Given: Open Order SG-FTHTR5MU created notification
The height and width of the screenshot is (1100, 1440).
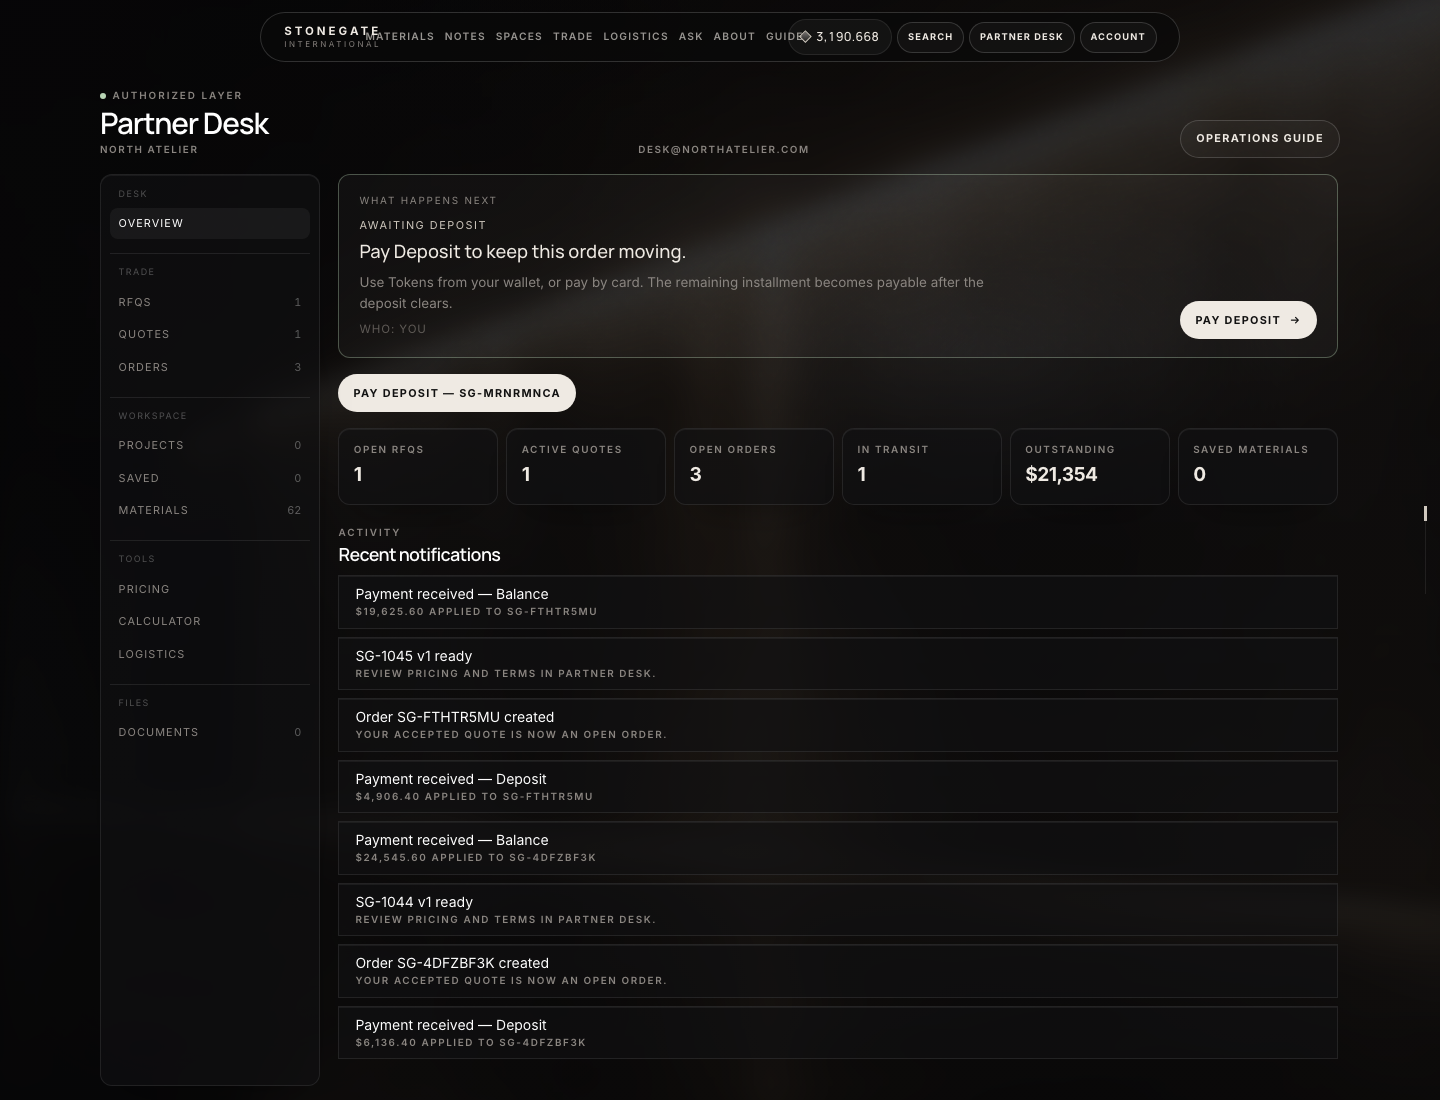Looking at the screenshot, I should tap(838, 725).
